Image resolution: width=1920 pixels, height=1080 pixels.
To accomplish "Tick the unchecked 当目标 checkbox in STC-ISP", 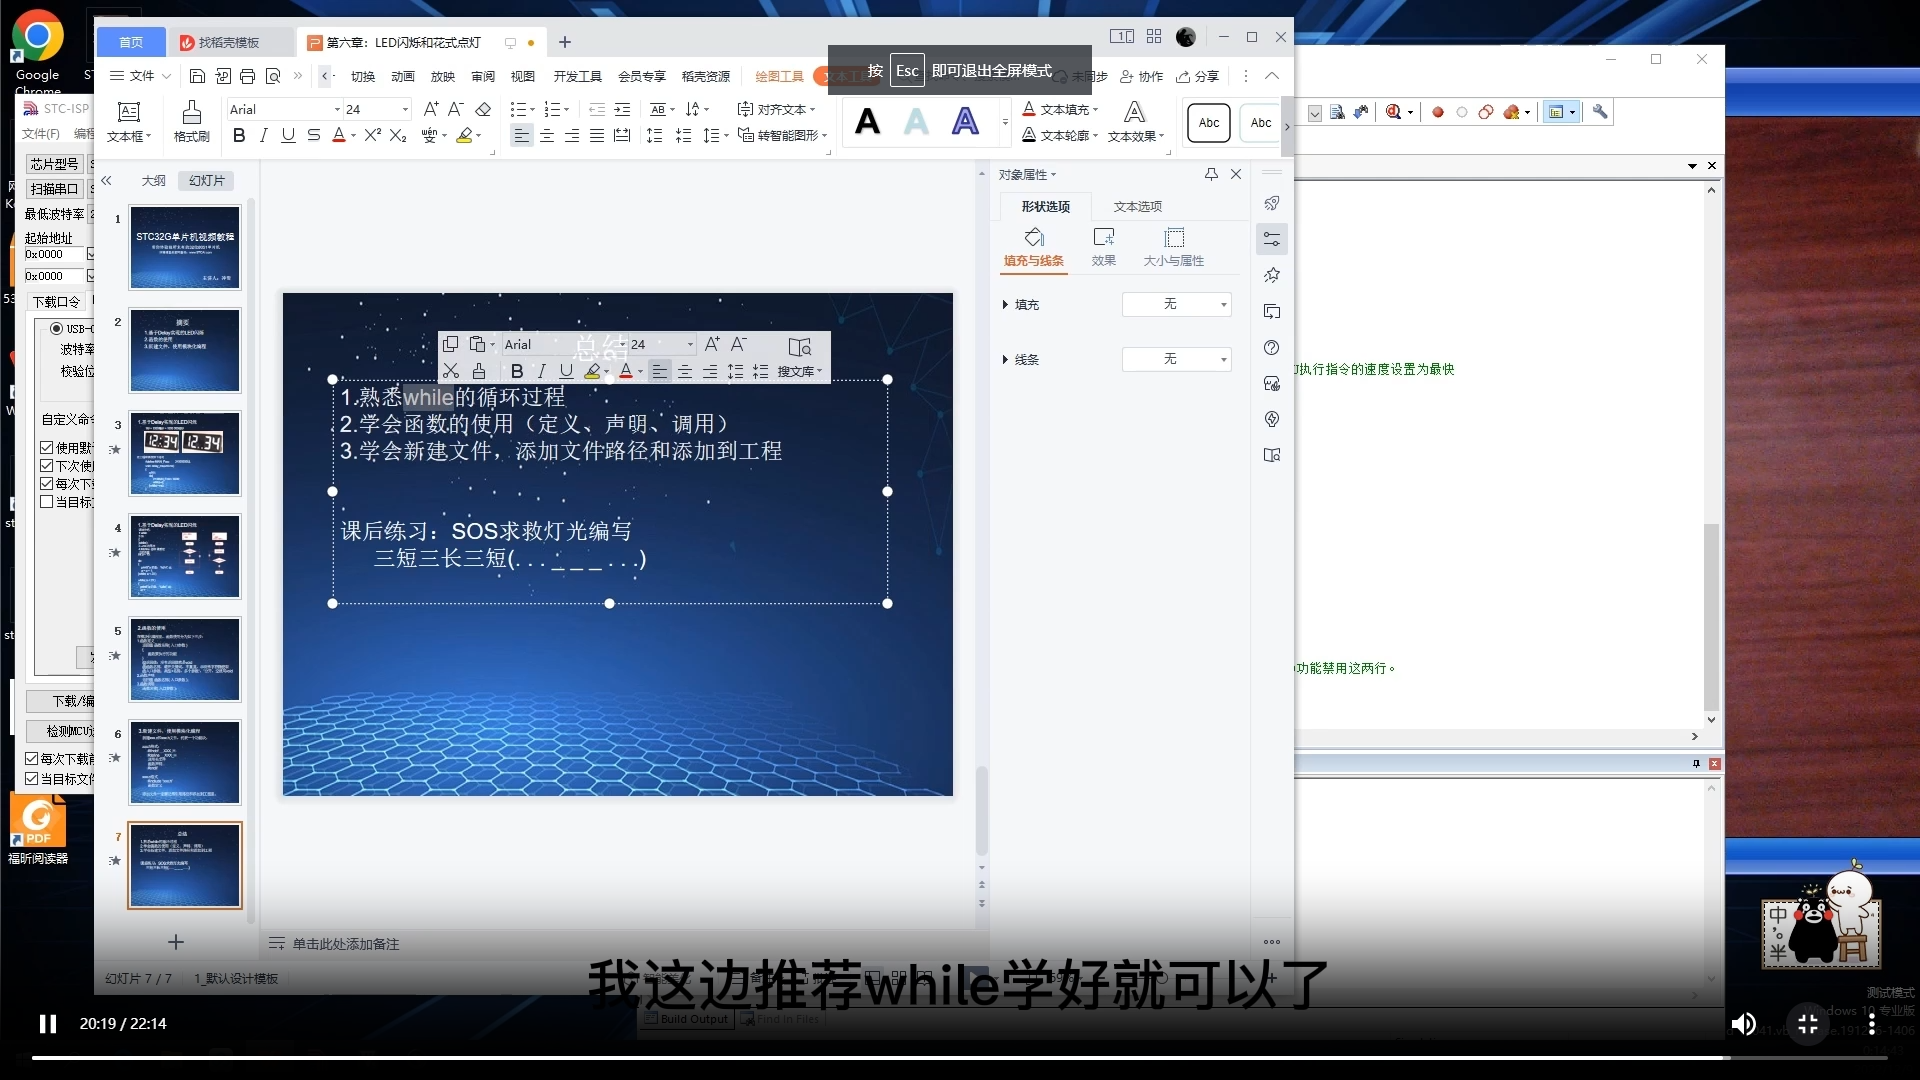I will (x=46, y=502).
